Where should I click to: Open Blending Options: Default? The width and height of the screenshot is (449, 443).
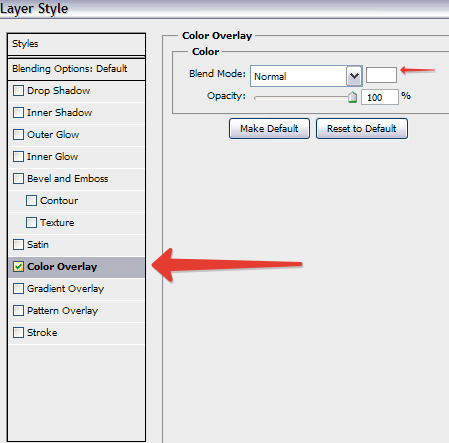click(x=76, y=69)
